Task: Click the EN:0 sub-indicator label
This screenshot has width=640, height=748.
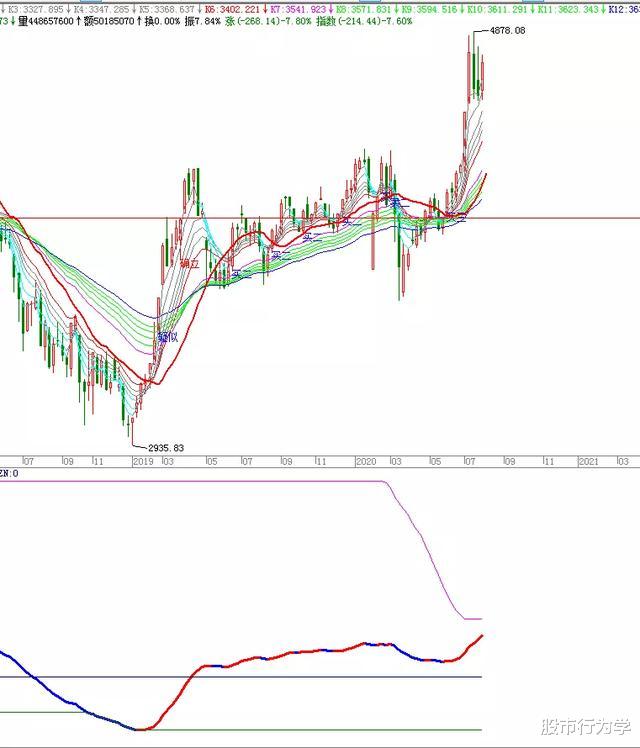Action: click(9, 474)
